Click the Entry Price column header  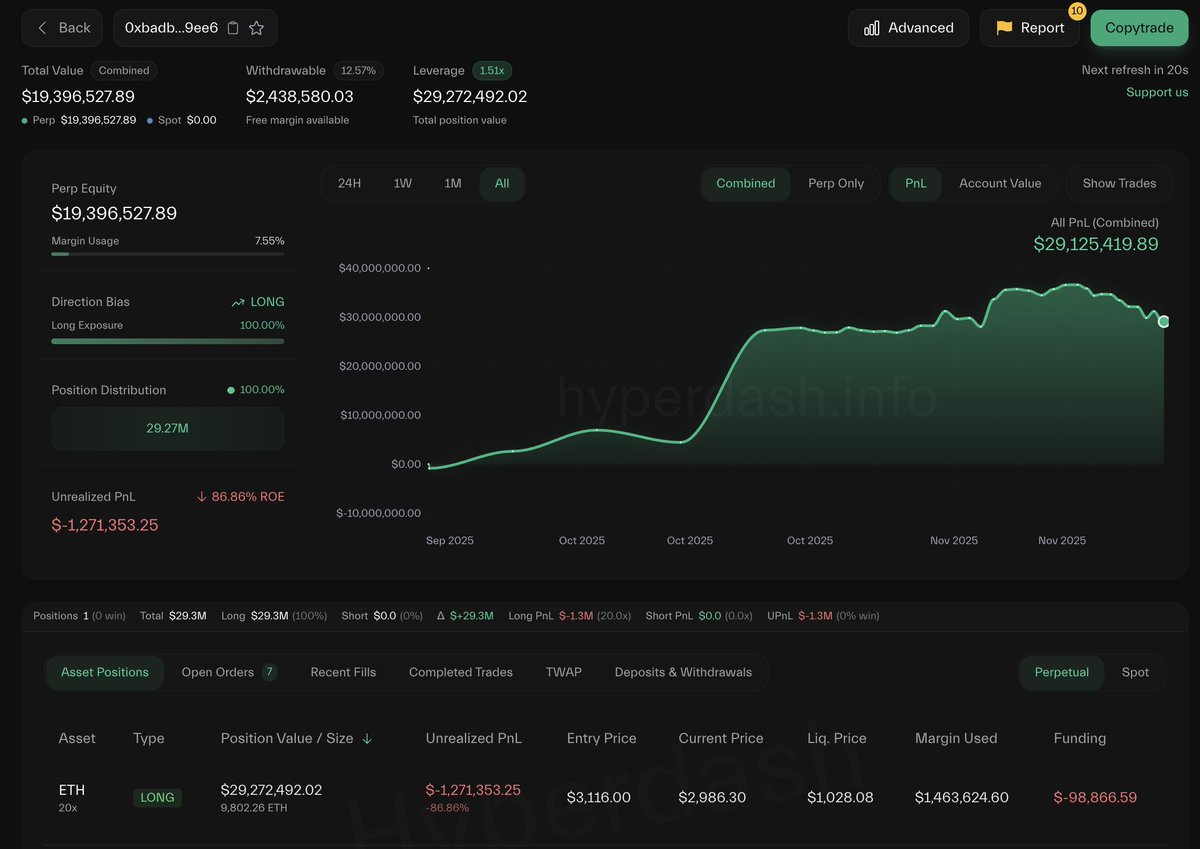tap(602, 738)
